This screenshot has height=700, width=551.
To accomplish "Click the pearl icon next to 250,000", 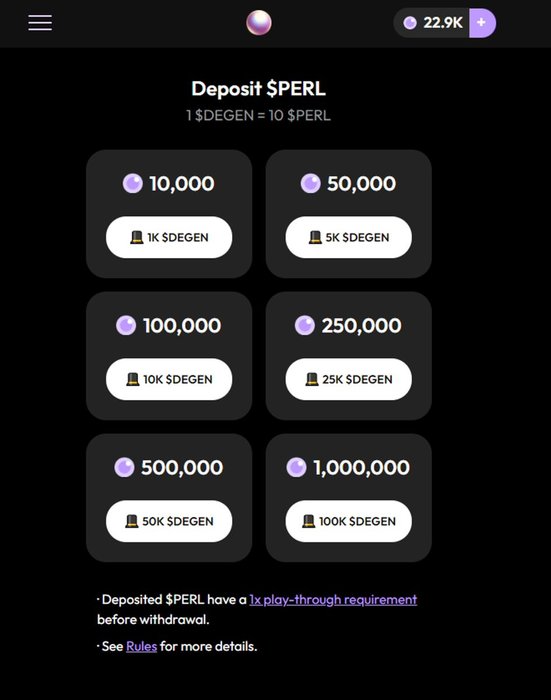I will pyautogui.click(x=305, y=325).
